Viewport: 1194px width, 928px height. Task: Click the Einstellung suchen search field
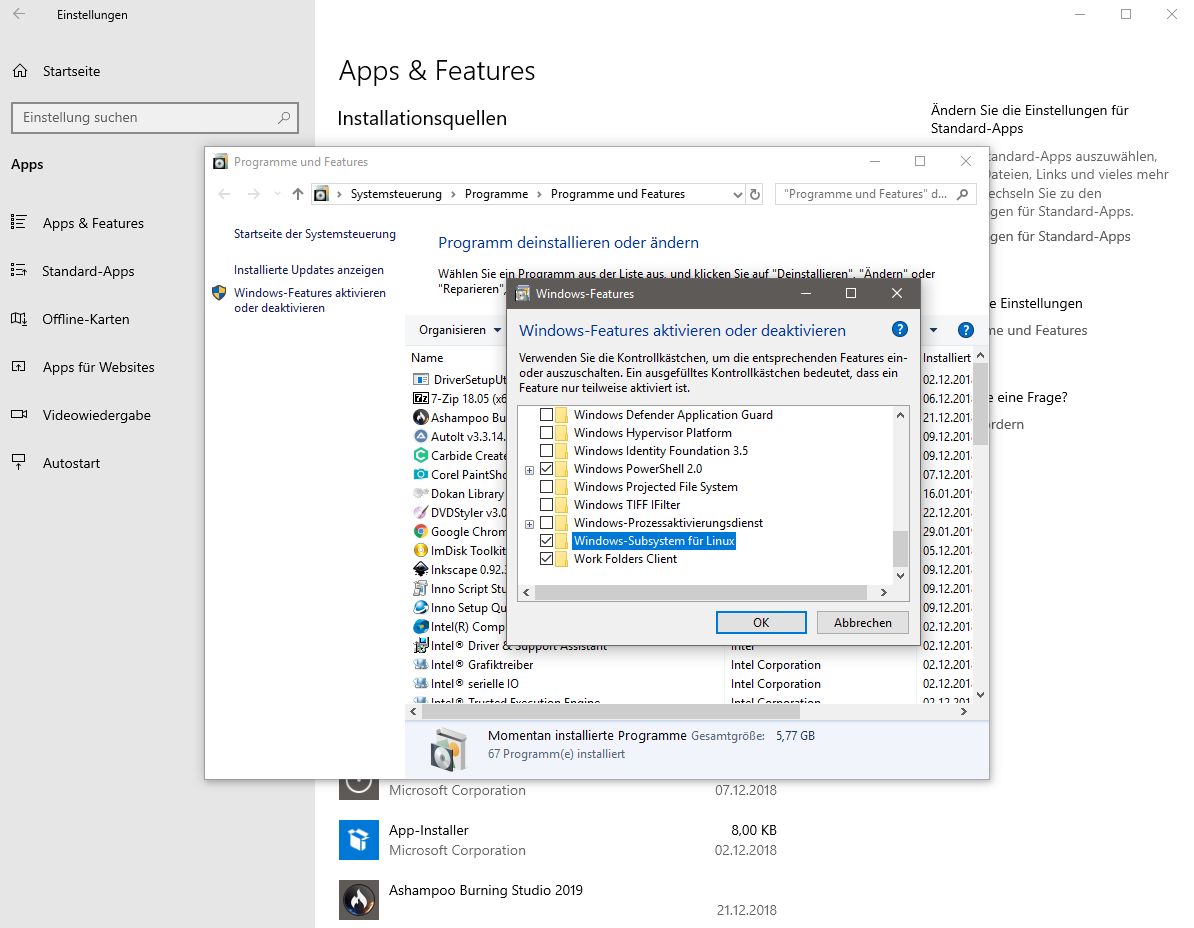click(145, 117)
